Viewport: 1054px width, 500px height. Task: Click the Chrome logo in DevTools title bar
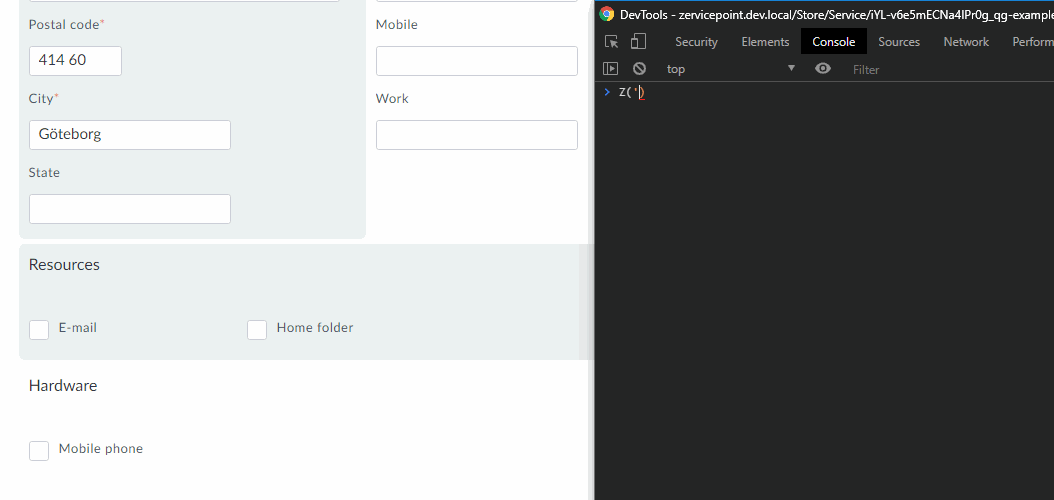tap(607, 14)
